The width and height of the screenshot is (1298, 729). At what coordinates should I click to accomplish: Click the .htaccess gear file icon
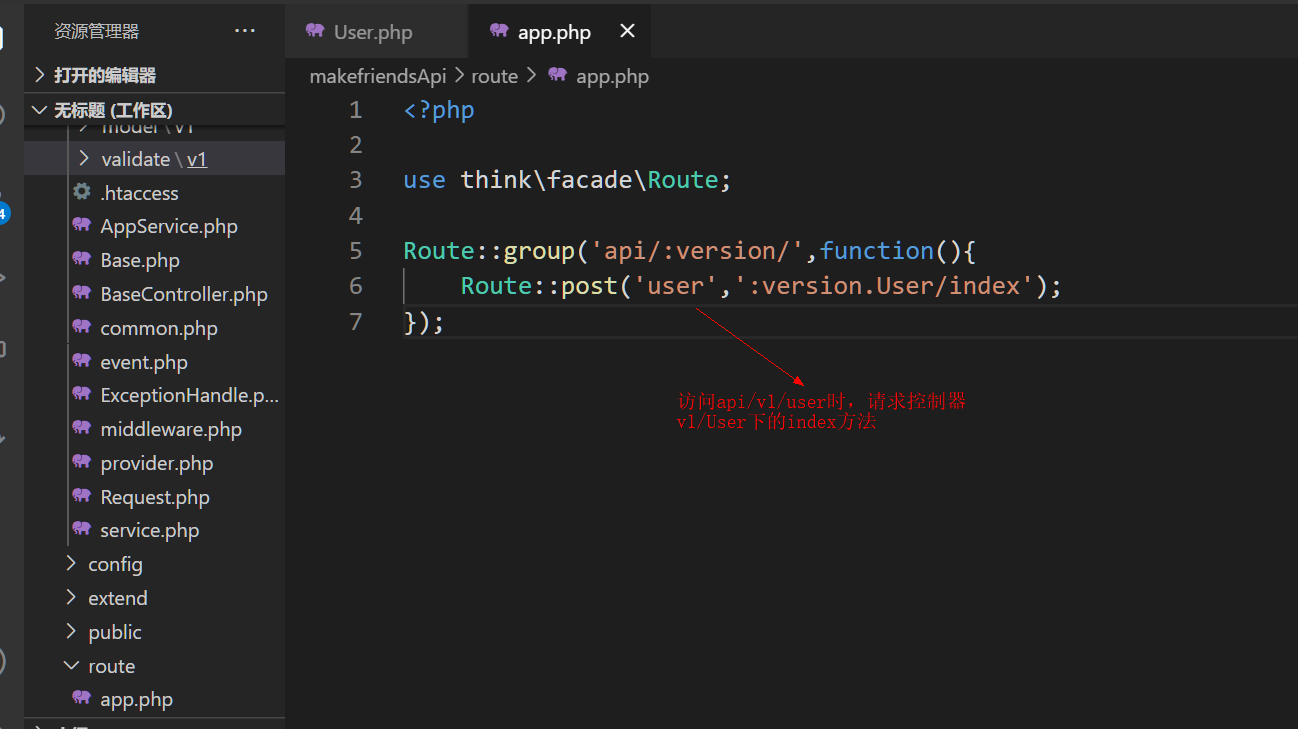[82, 192]
